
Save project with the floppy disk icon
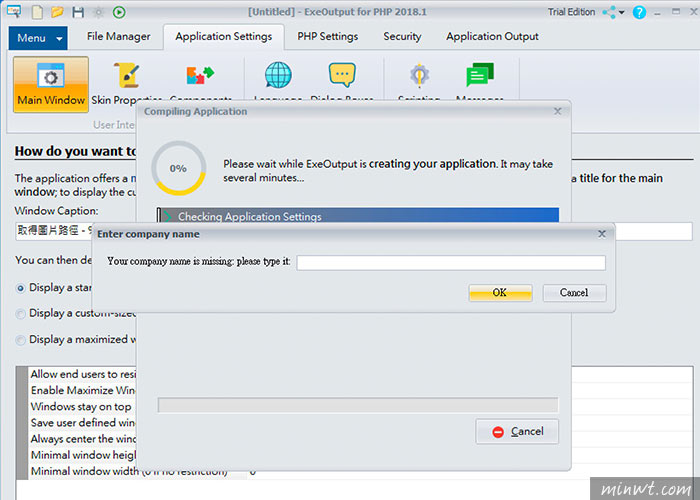pos(78,12)
